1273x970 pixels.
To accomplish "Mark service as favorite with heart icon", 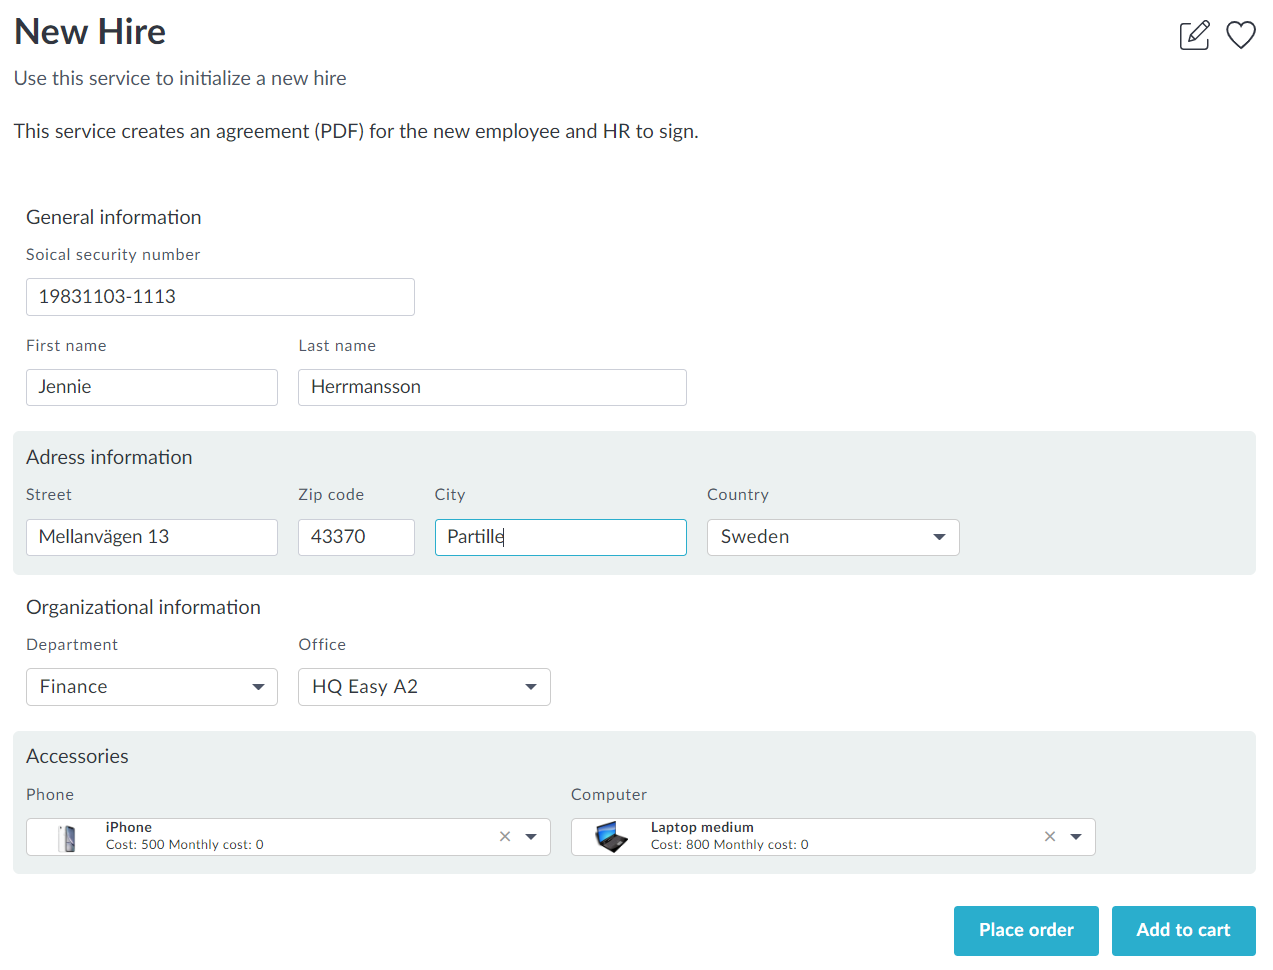I will (x=1240, y=35).
